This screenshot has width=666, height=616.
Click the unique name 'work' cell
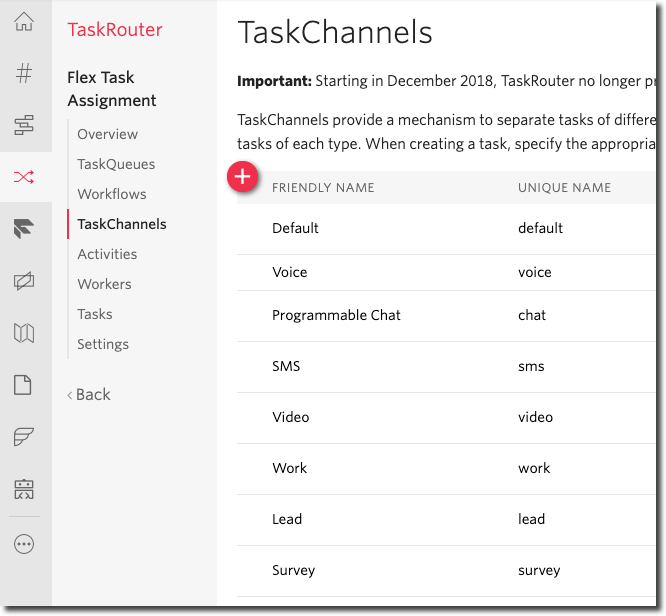click(534, 469)
